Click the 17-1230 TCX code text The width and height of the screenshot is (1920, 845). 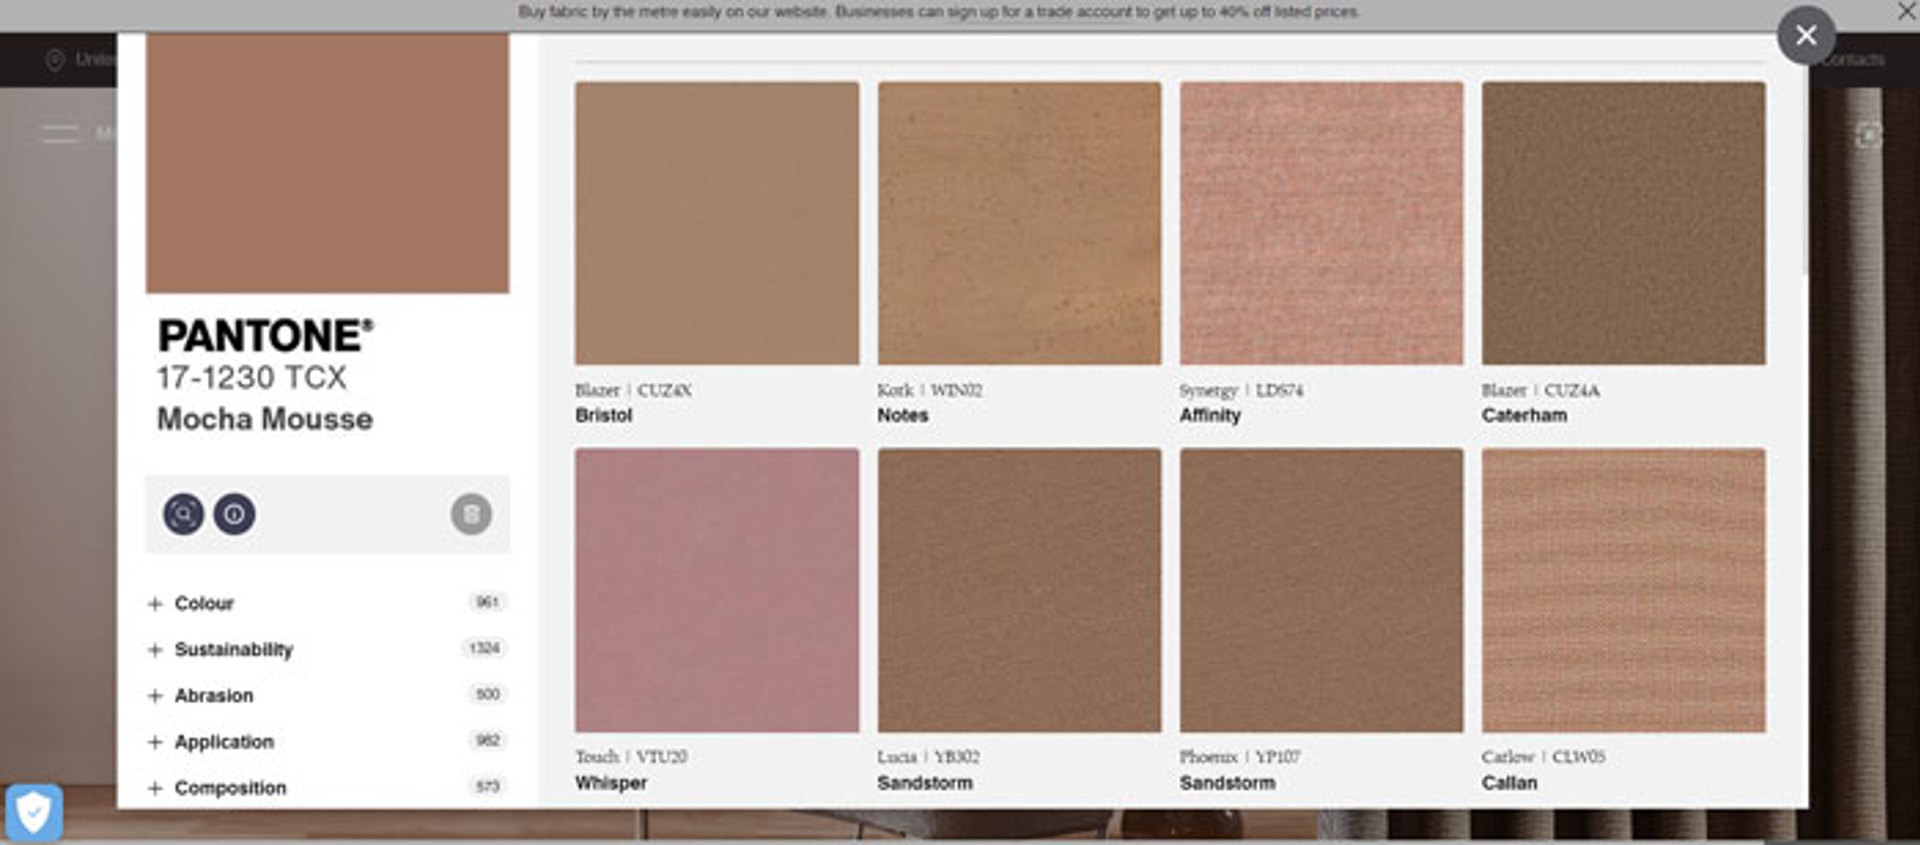[252, 378]
